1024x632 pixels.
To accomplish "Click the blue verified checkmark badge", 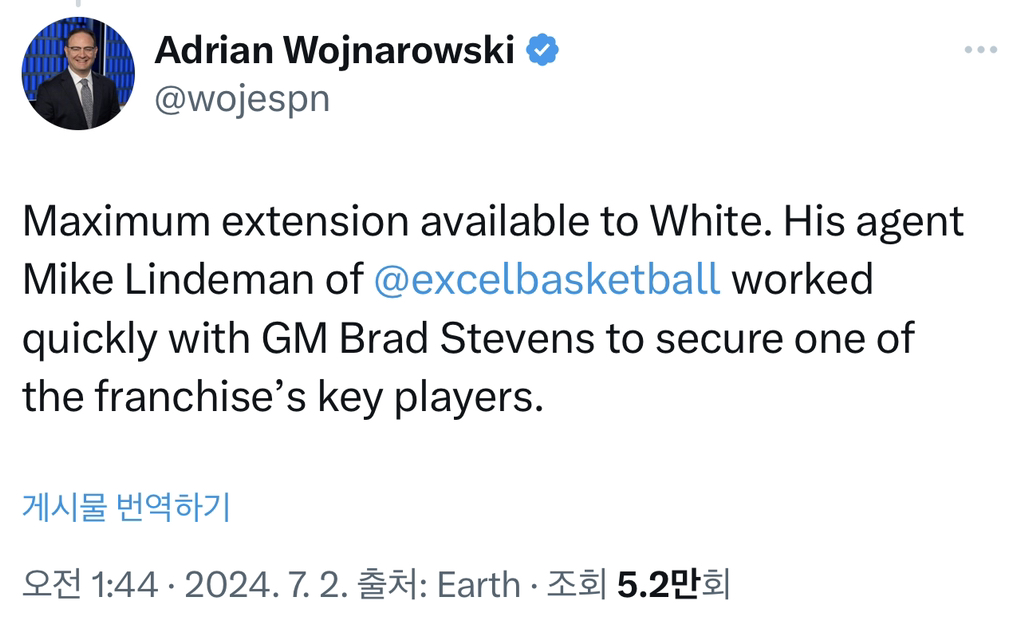I will [542, 50].
